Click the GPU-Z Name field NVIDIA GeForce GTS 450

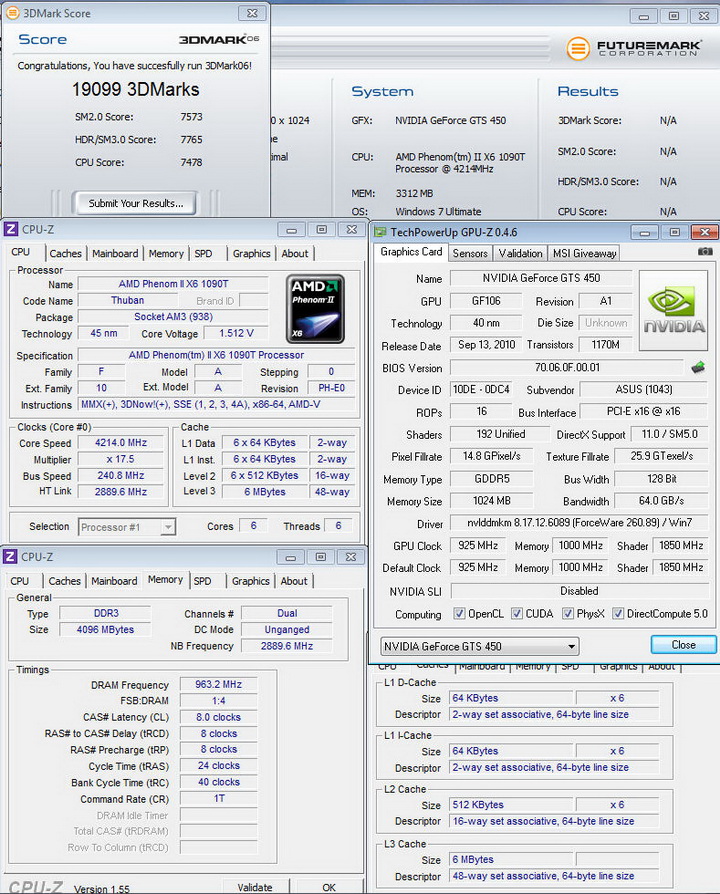tap(541, 278)
